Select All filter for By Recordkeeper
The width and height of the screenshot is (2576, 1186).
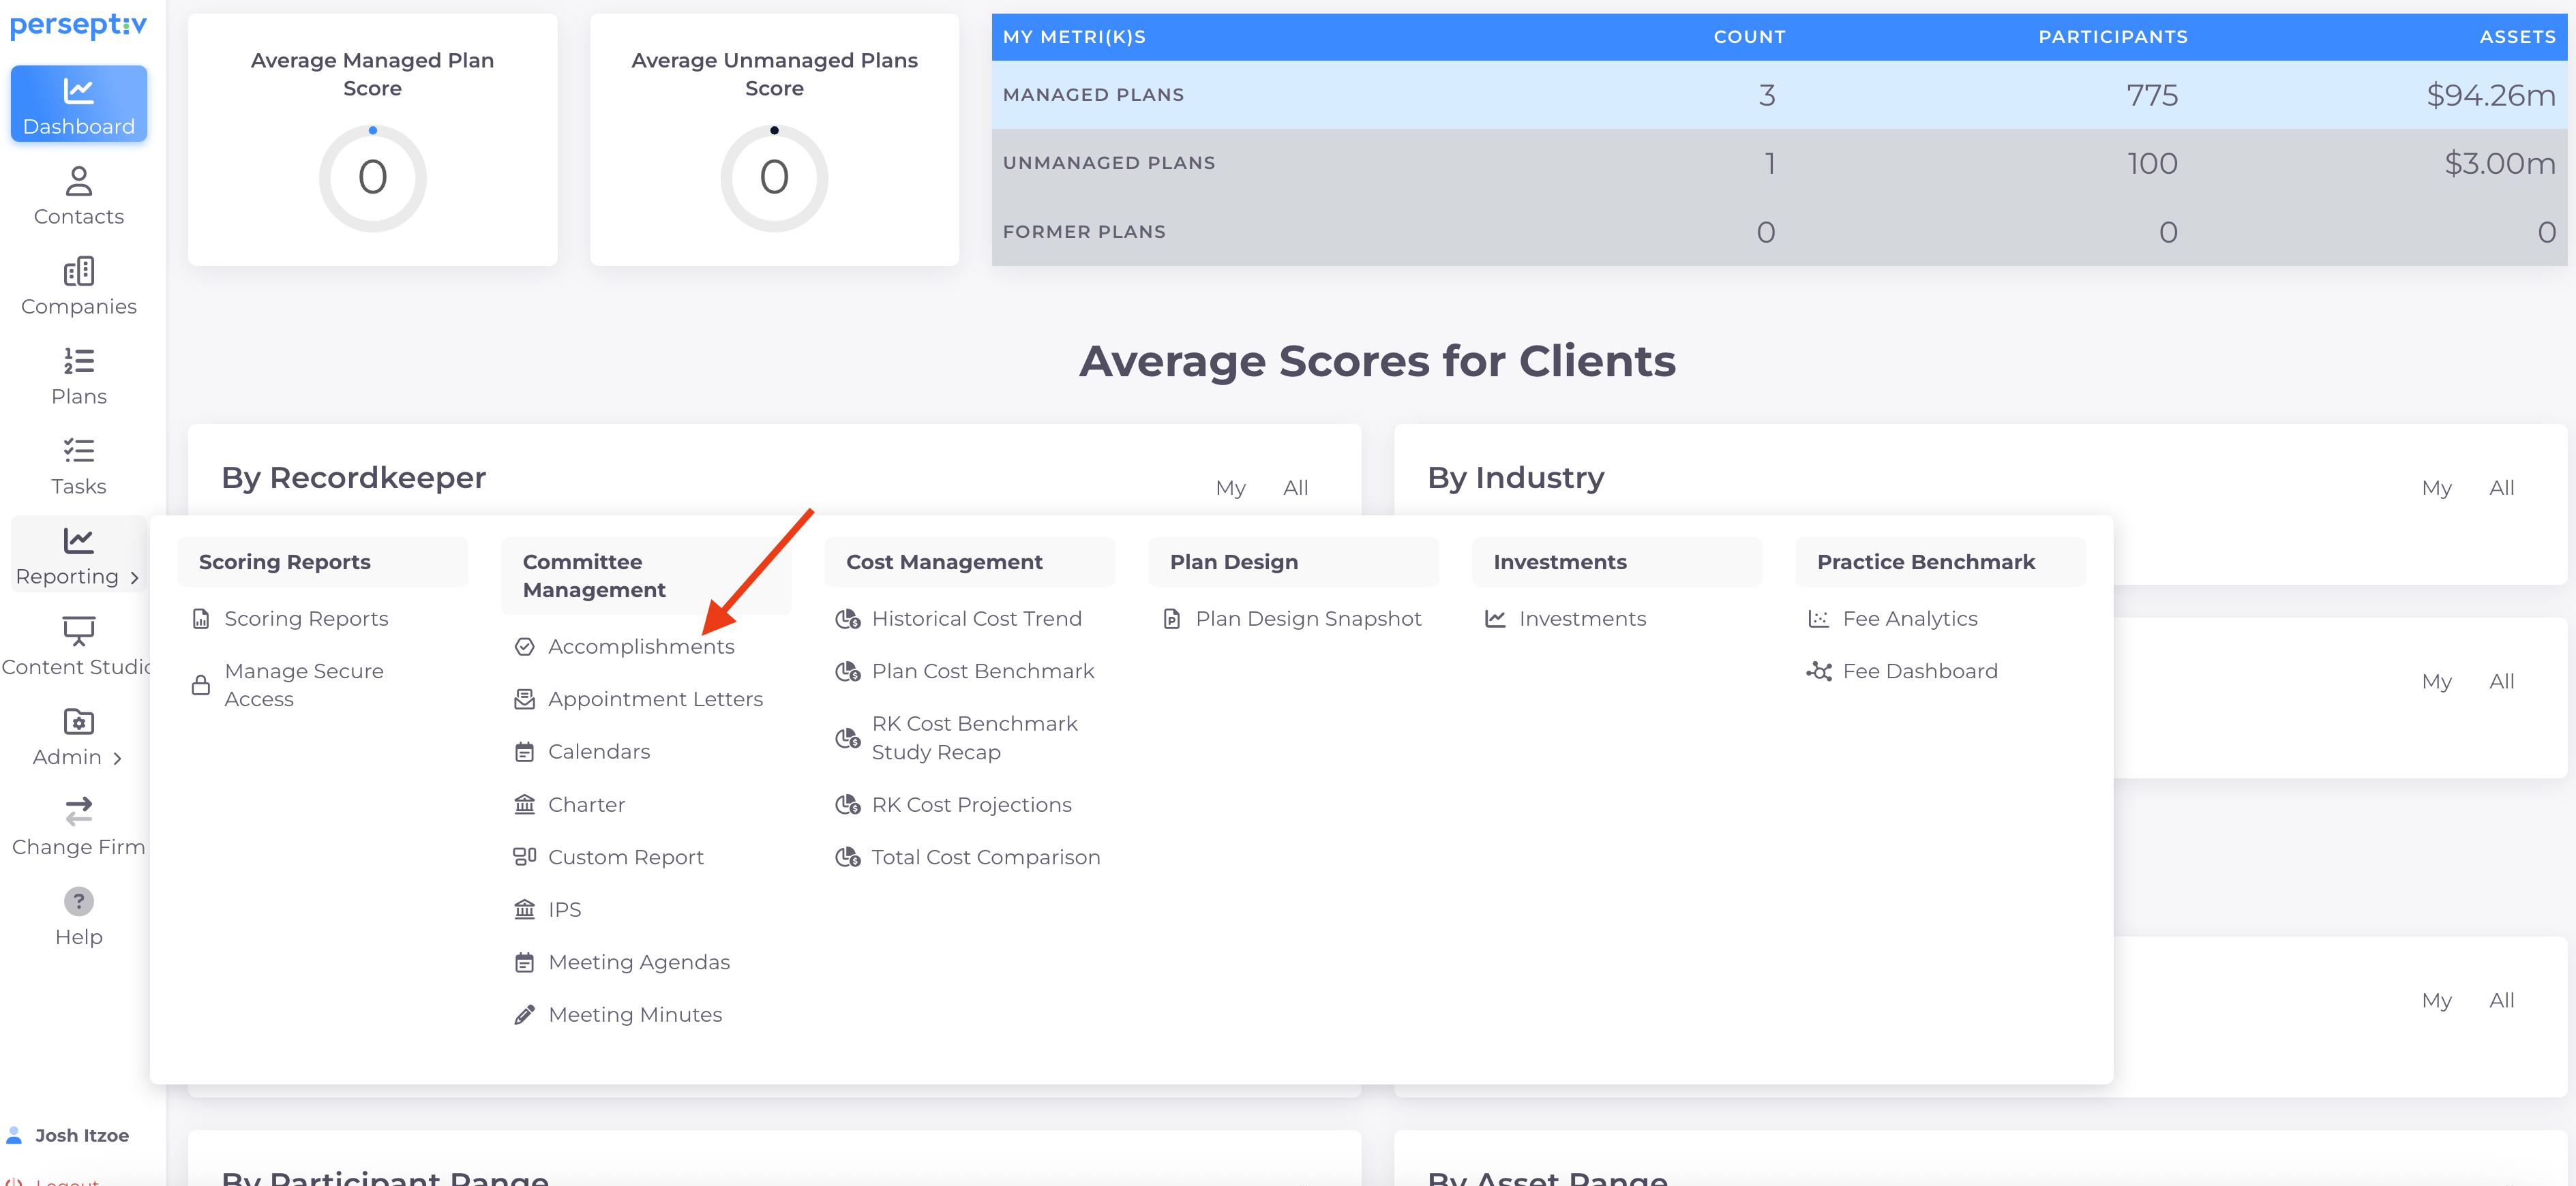tap(1295, 488)
